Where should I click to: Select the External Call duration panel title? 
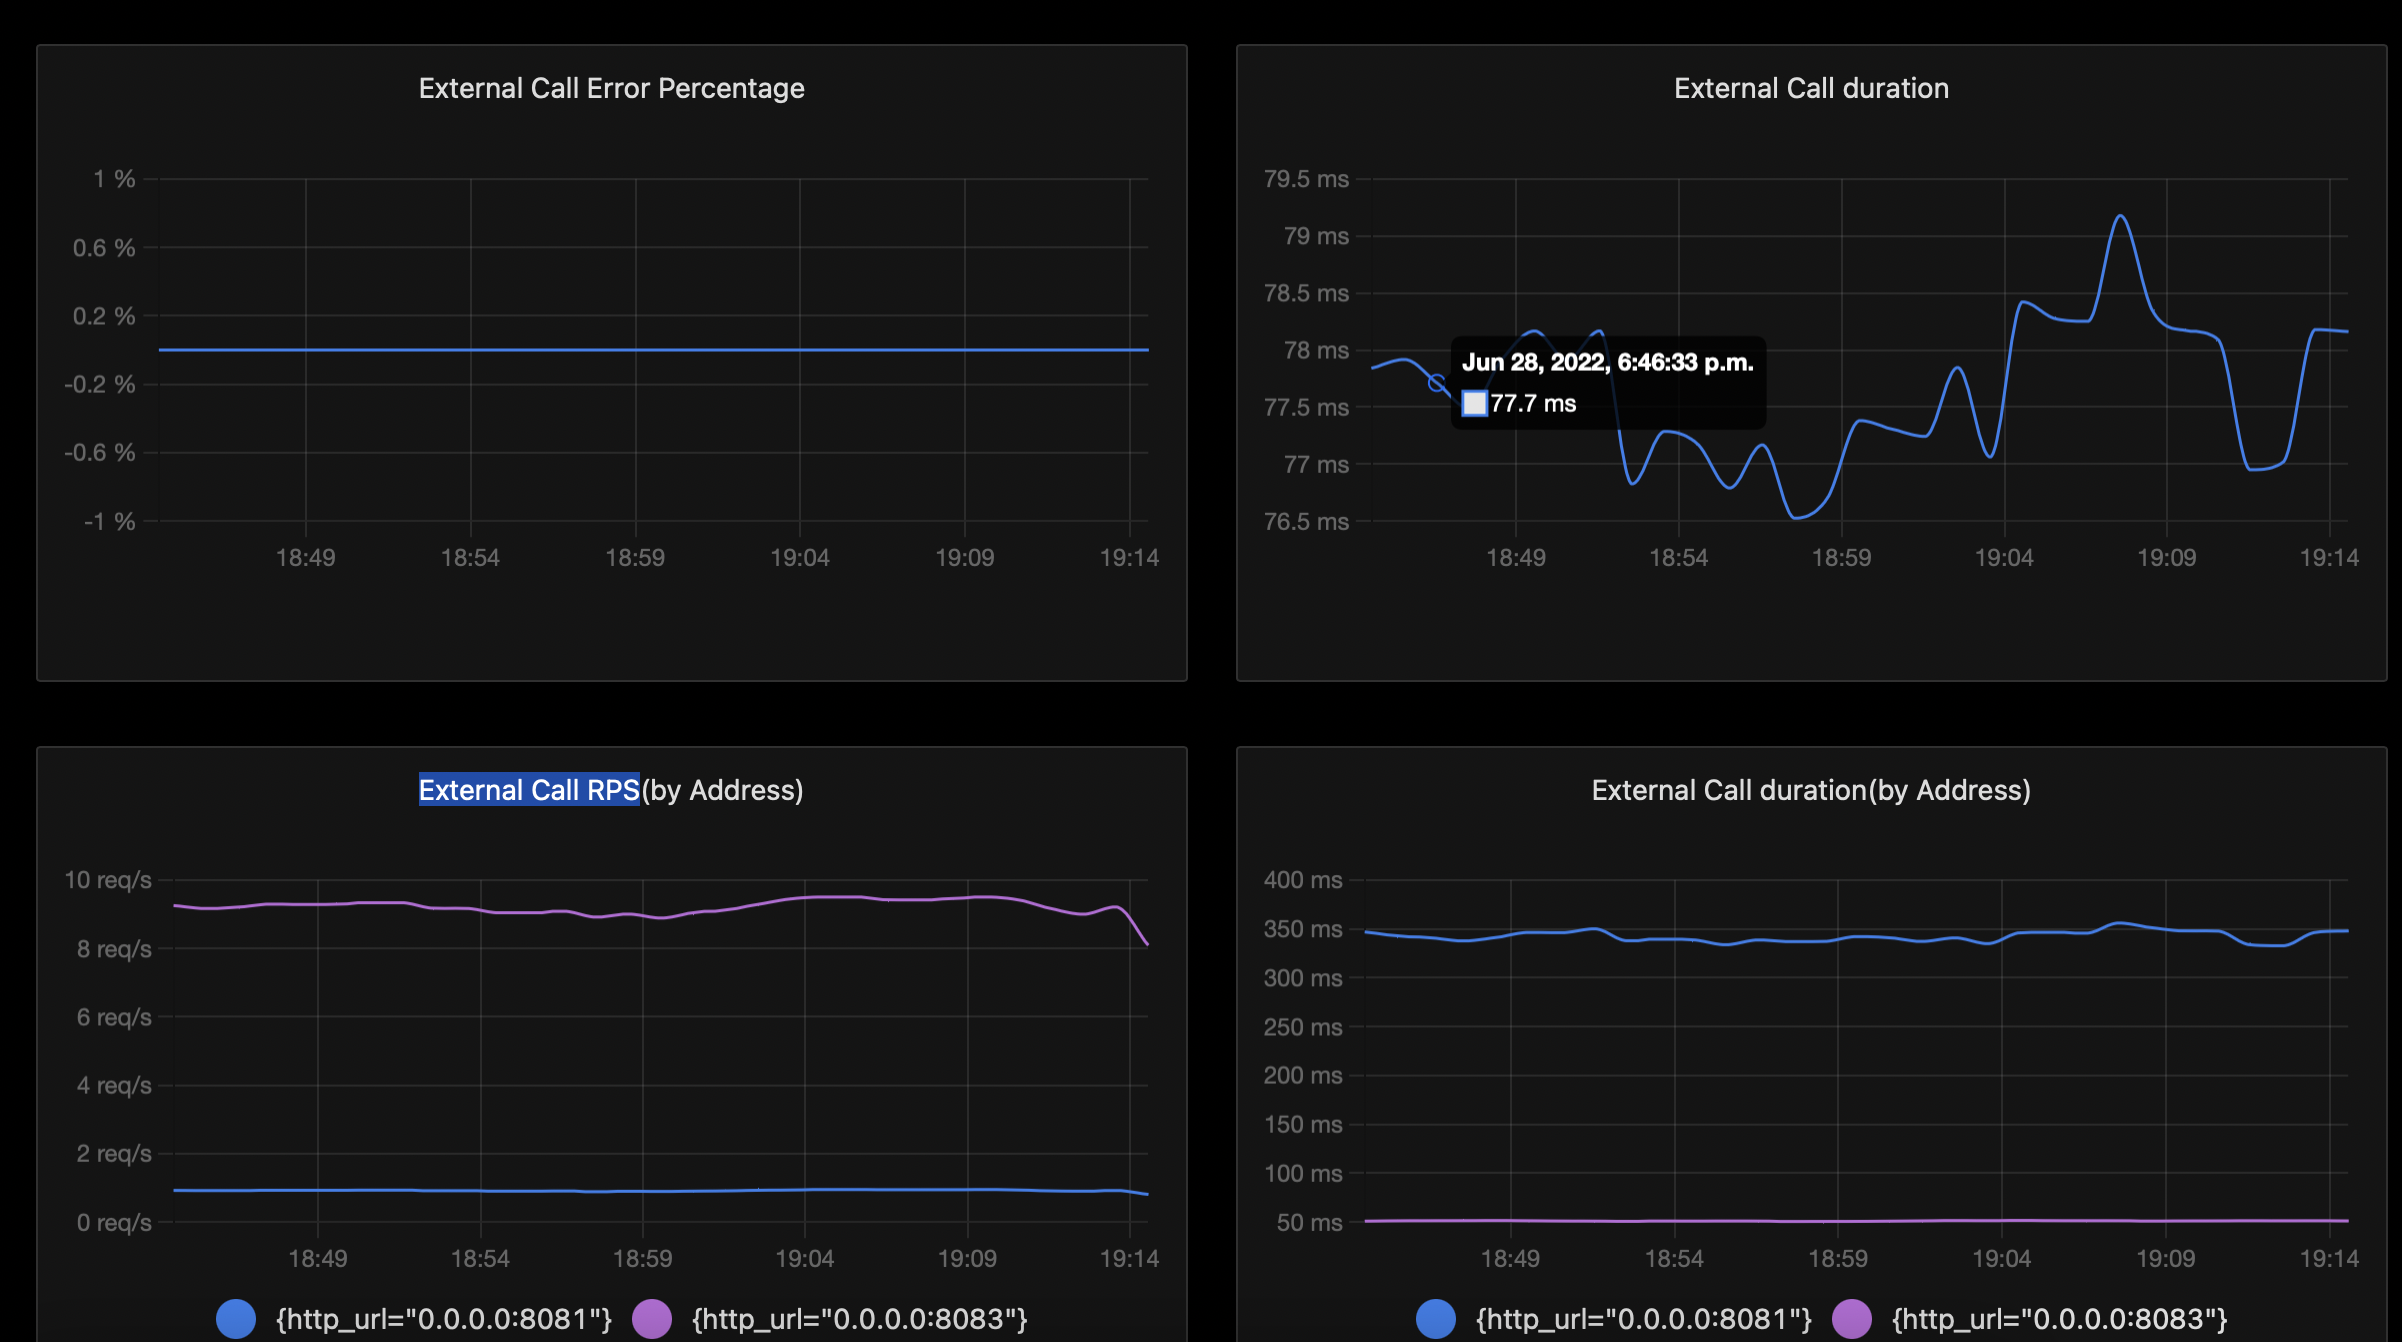pos(1811,88)
